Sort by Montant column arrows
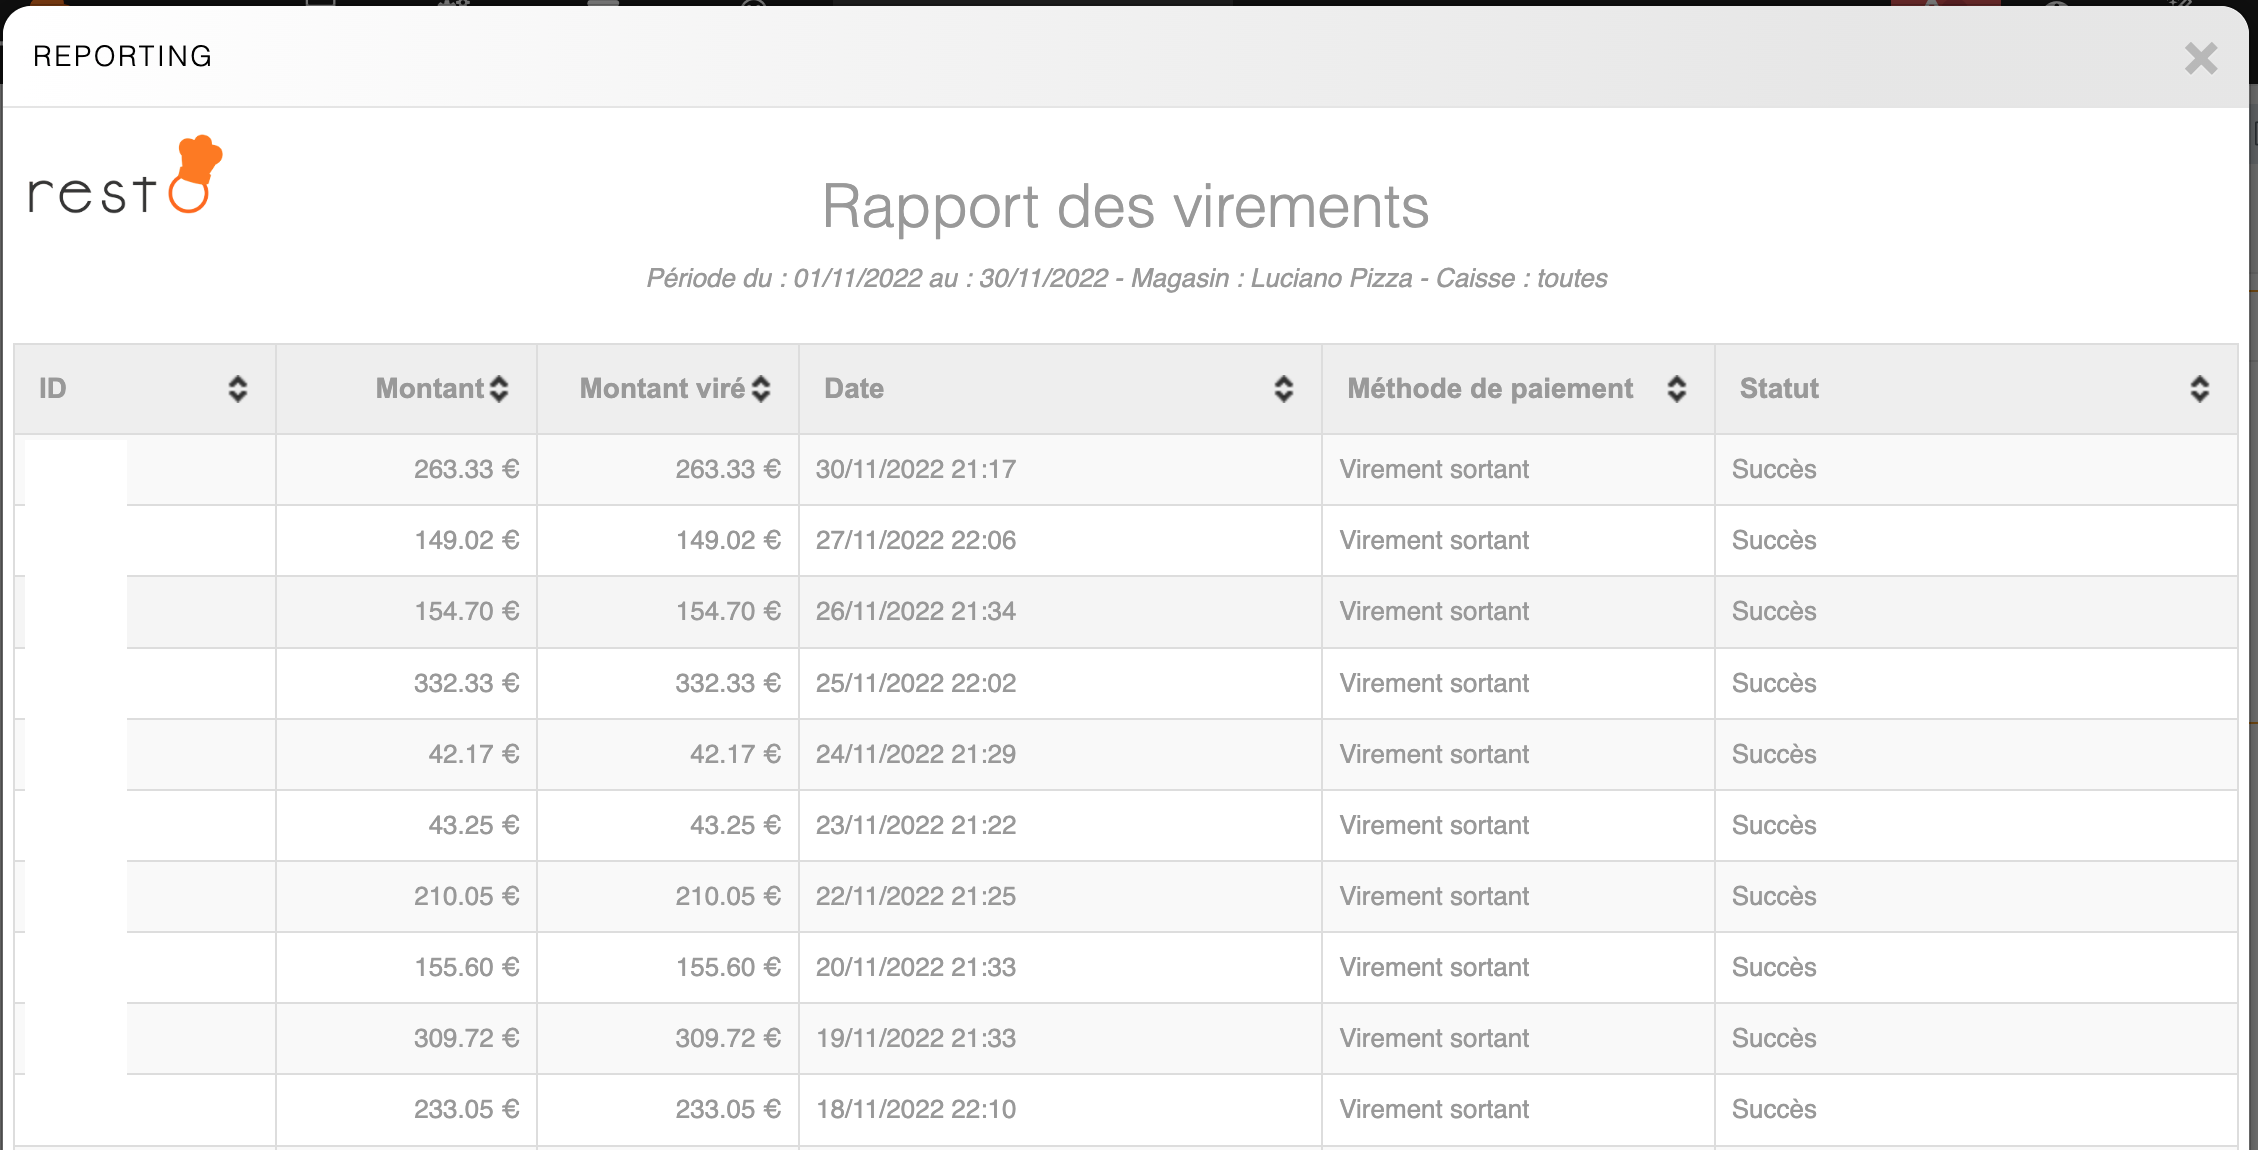 tap(499, 389)
